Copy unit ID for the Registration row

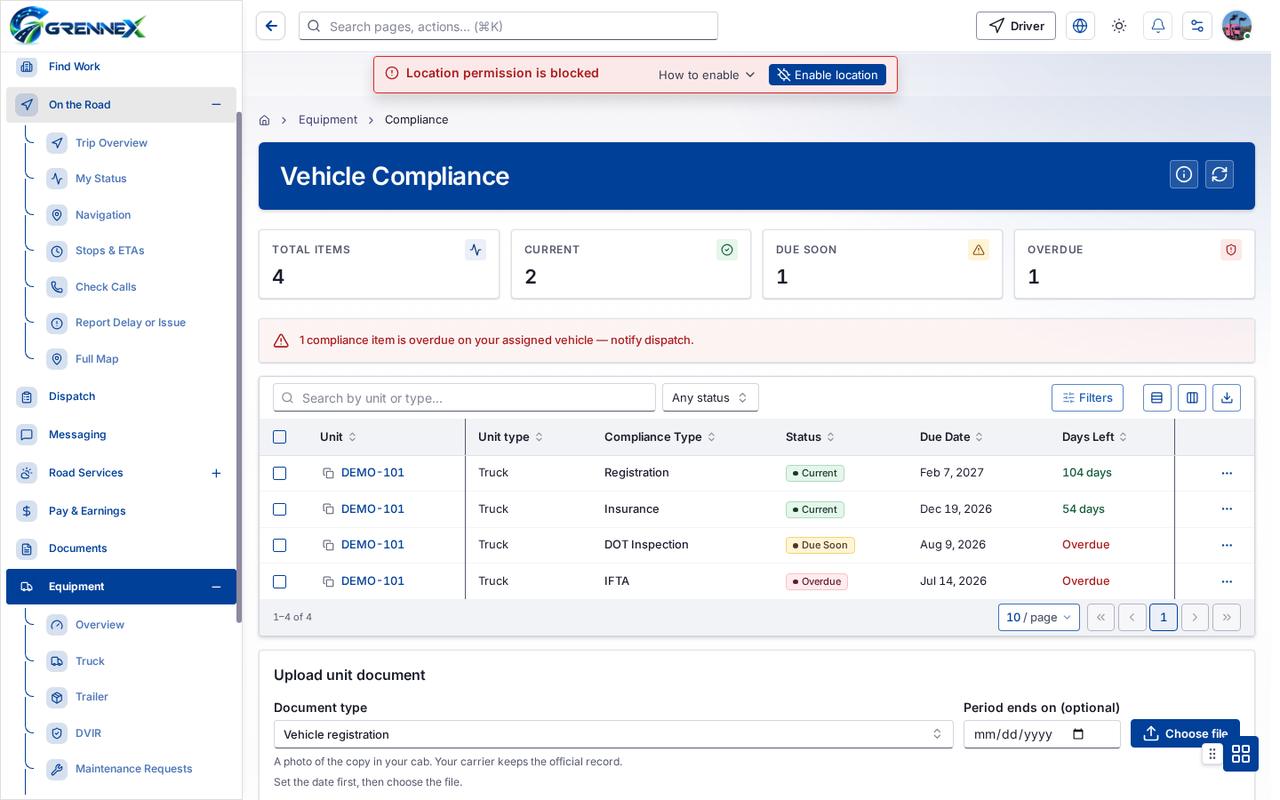328,473
